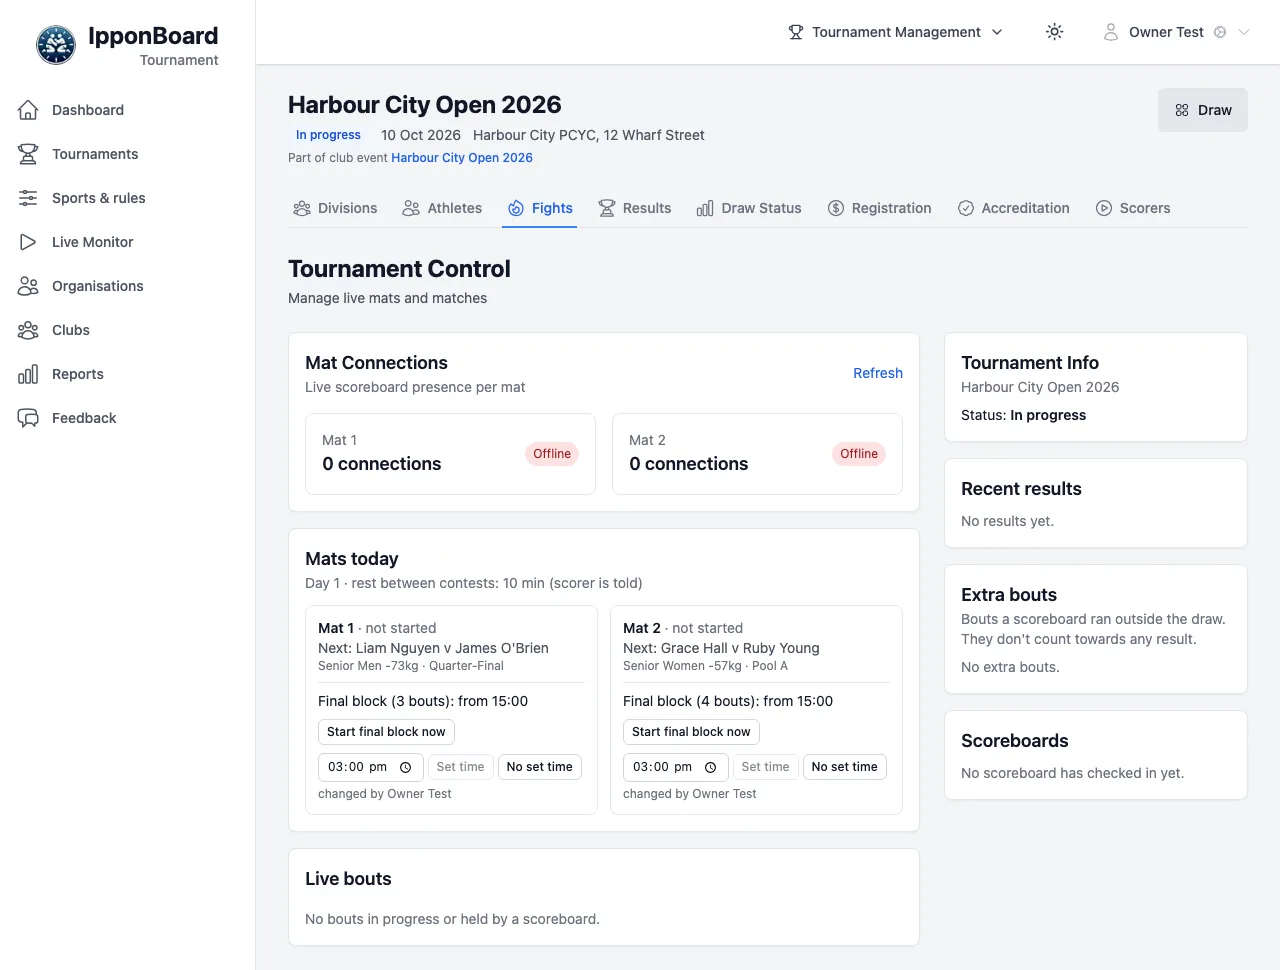Switch to the Divisions tab

coord(335,208)
